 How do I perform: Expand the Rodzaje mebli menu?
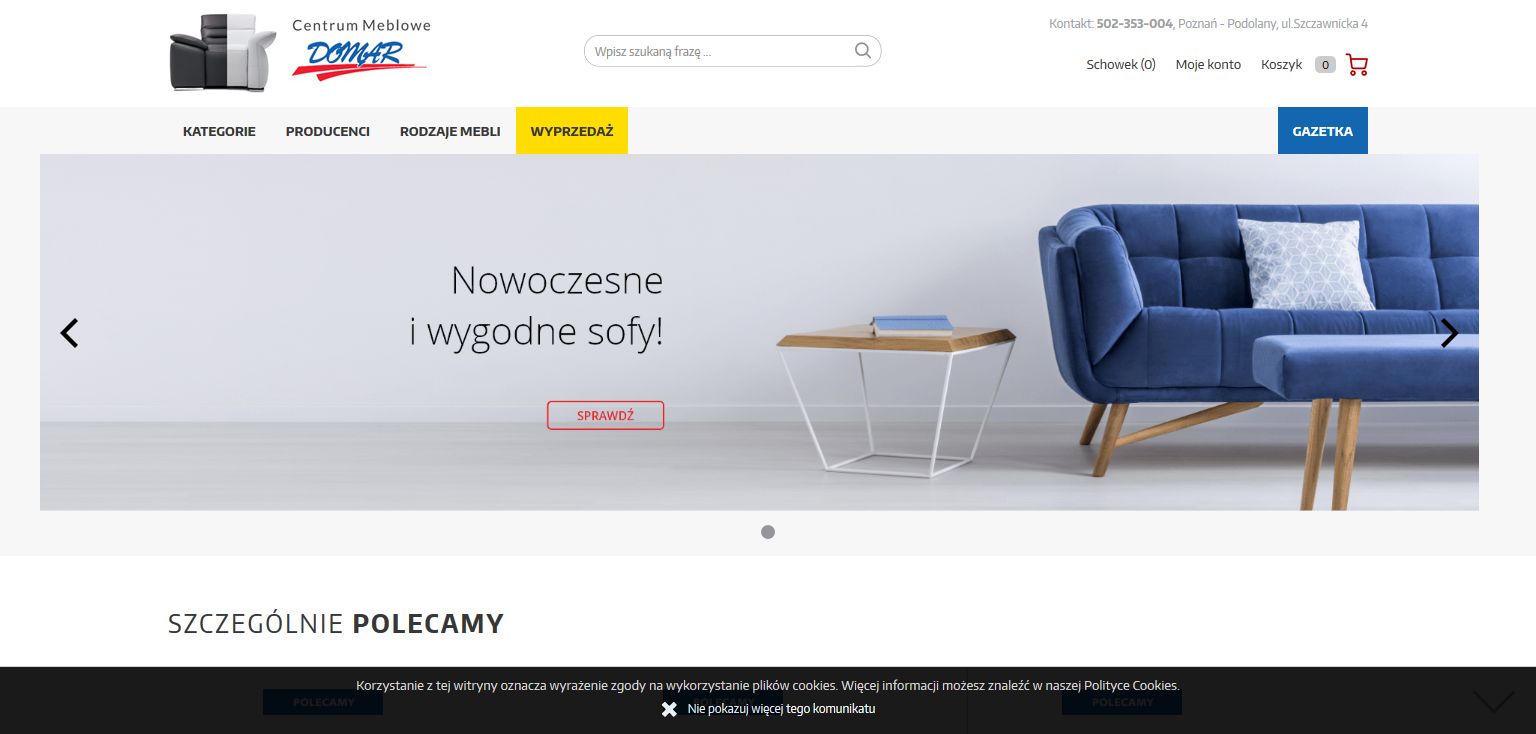click(x=450, y=131)
